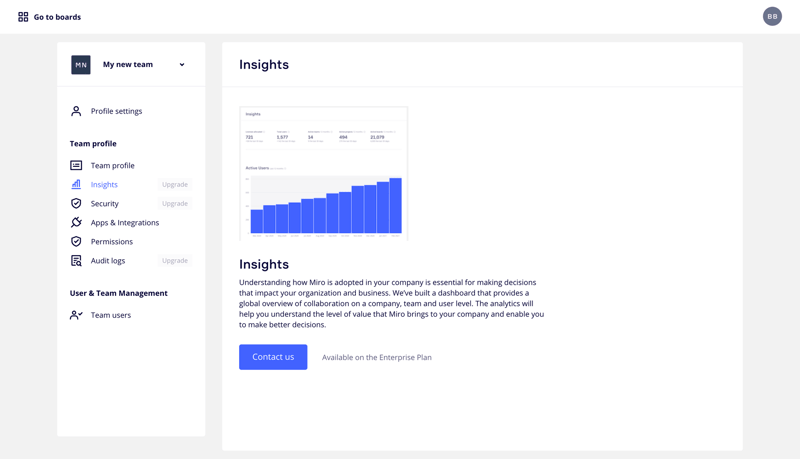
Task: Open Profile settings
Action: 116,111
